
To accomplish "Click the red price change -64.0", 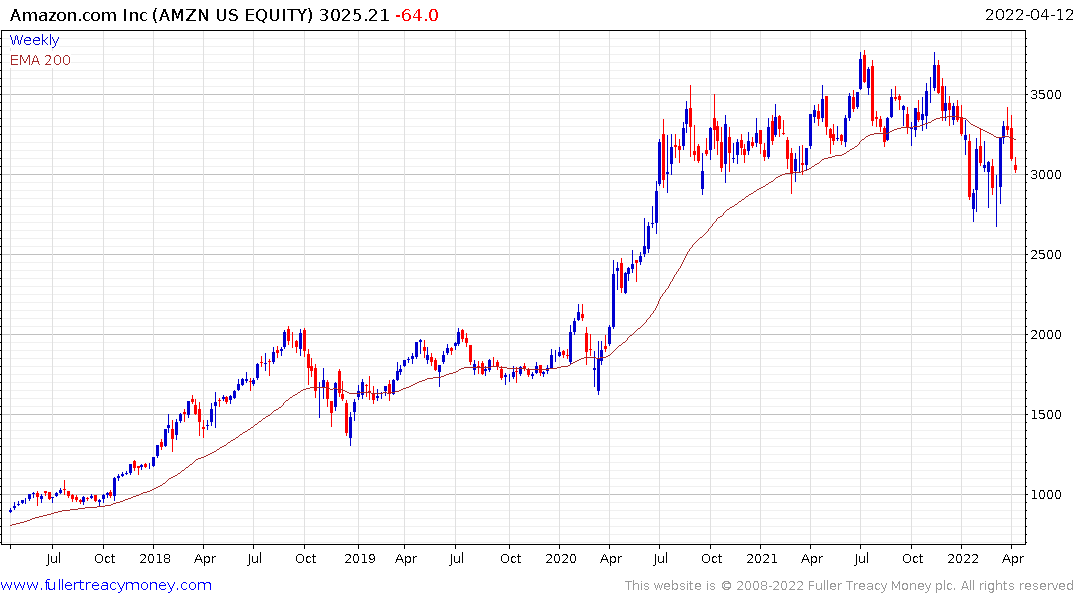I will pyautogui.click(x=417, y=15).
